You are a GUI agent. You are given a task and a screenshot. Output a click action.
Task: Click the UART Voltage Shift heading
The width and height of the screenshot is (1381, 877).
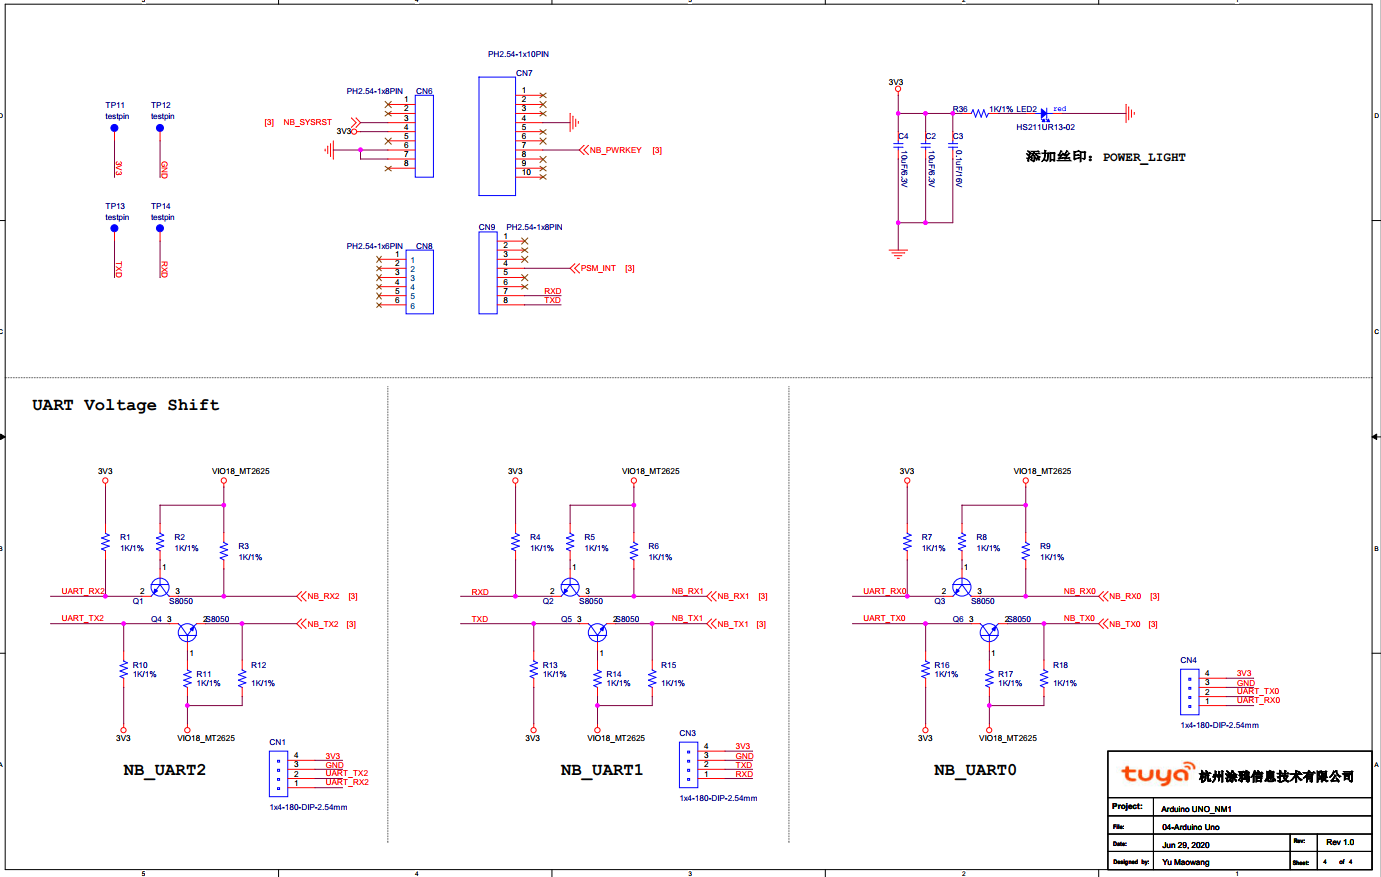tap(125, 405)
